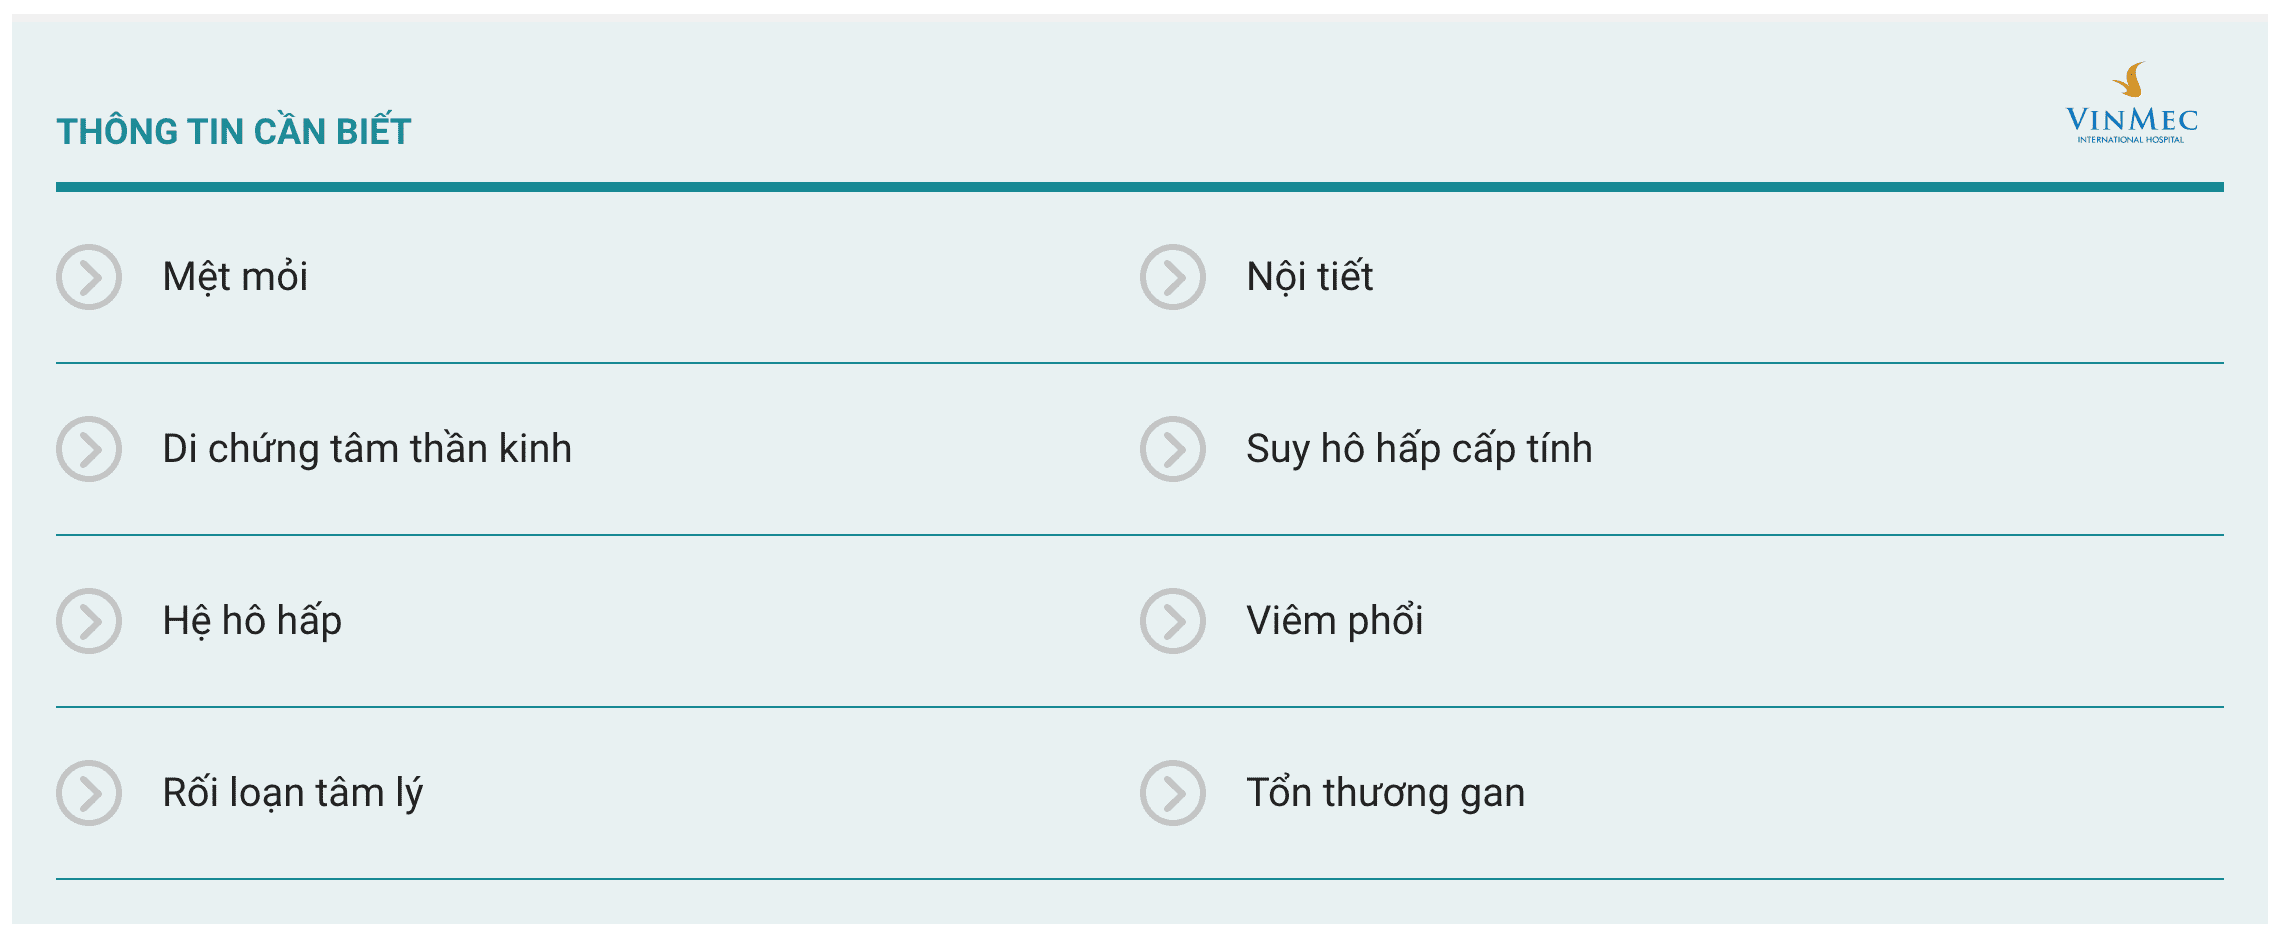Open the Nội tiết link

1309,277
